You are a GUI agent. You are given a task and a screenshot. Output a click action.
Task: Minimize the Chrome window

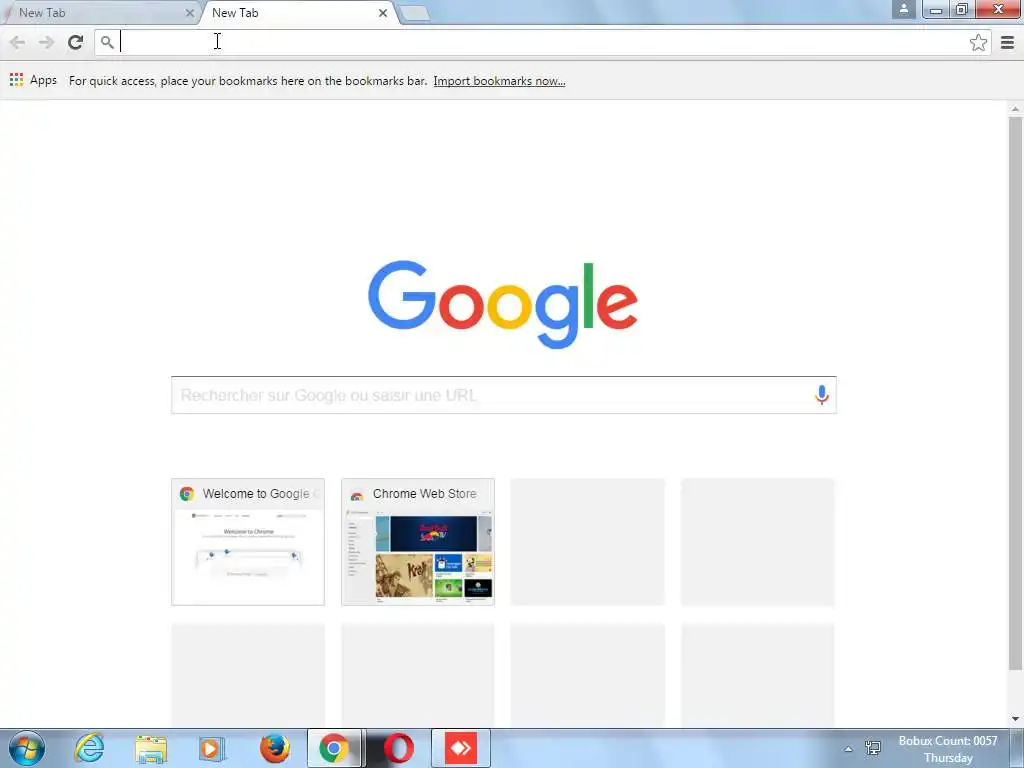tap(935, 9)
